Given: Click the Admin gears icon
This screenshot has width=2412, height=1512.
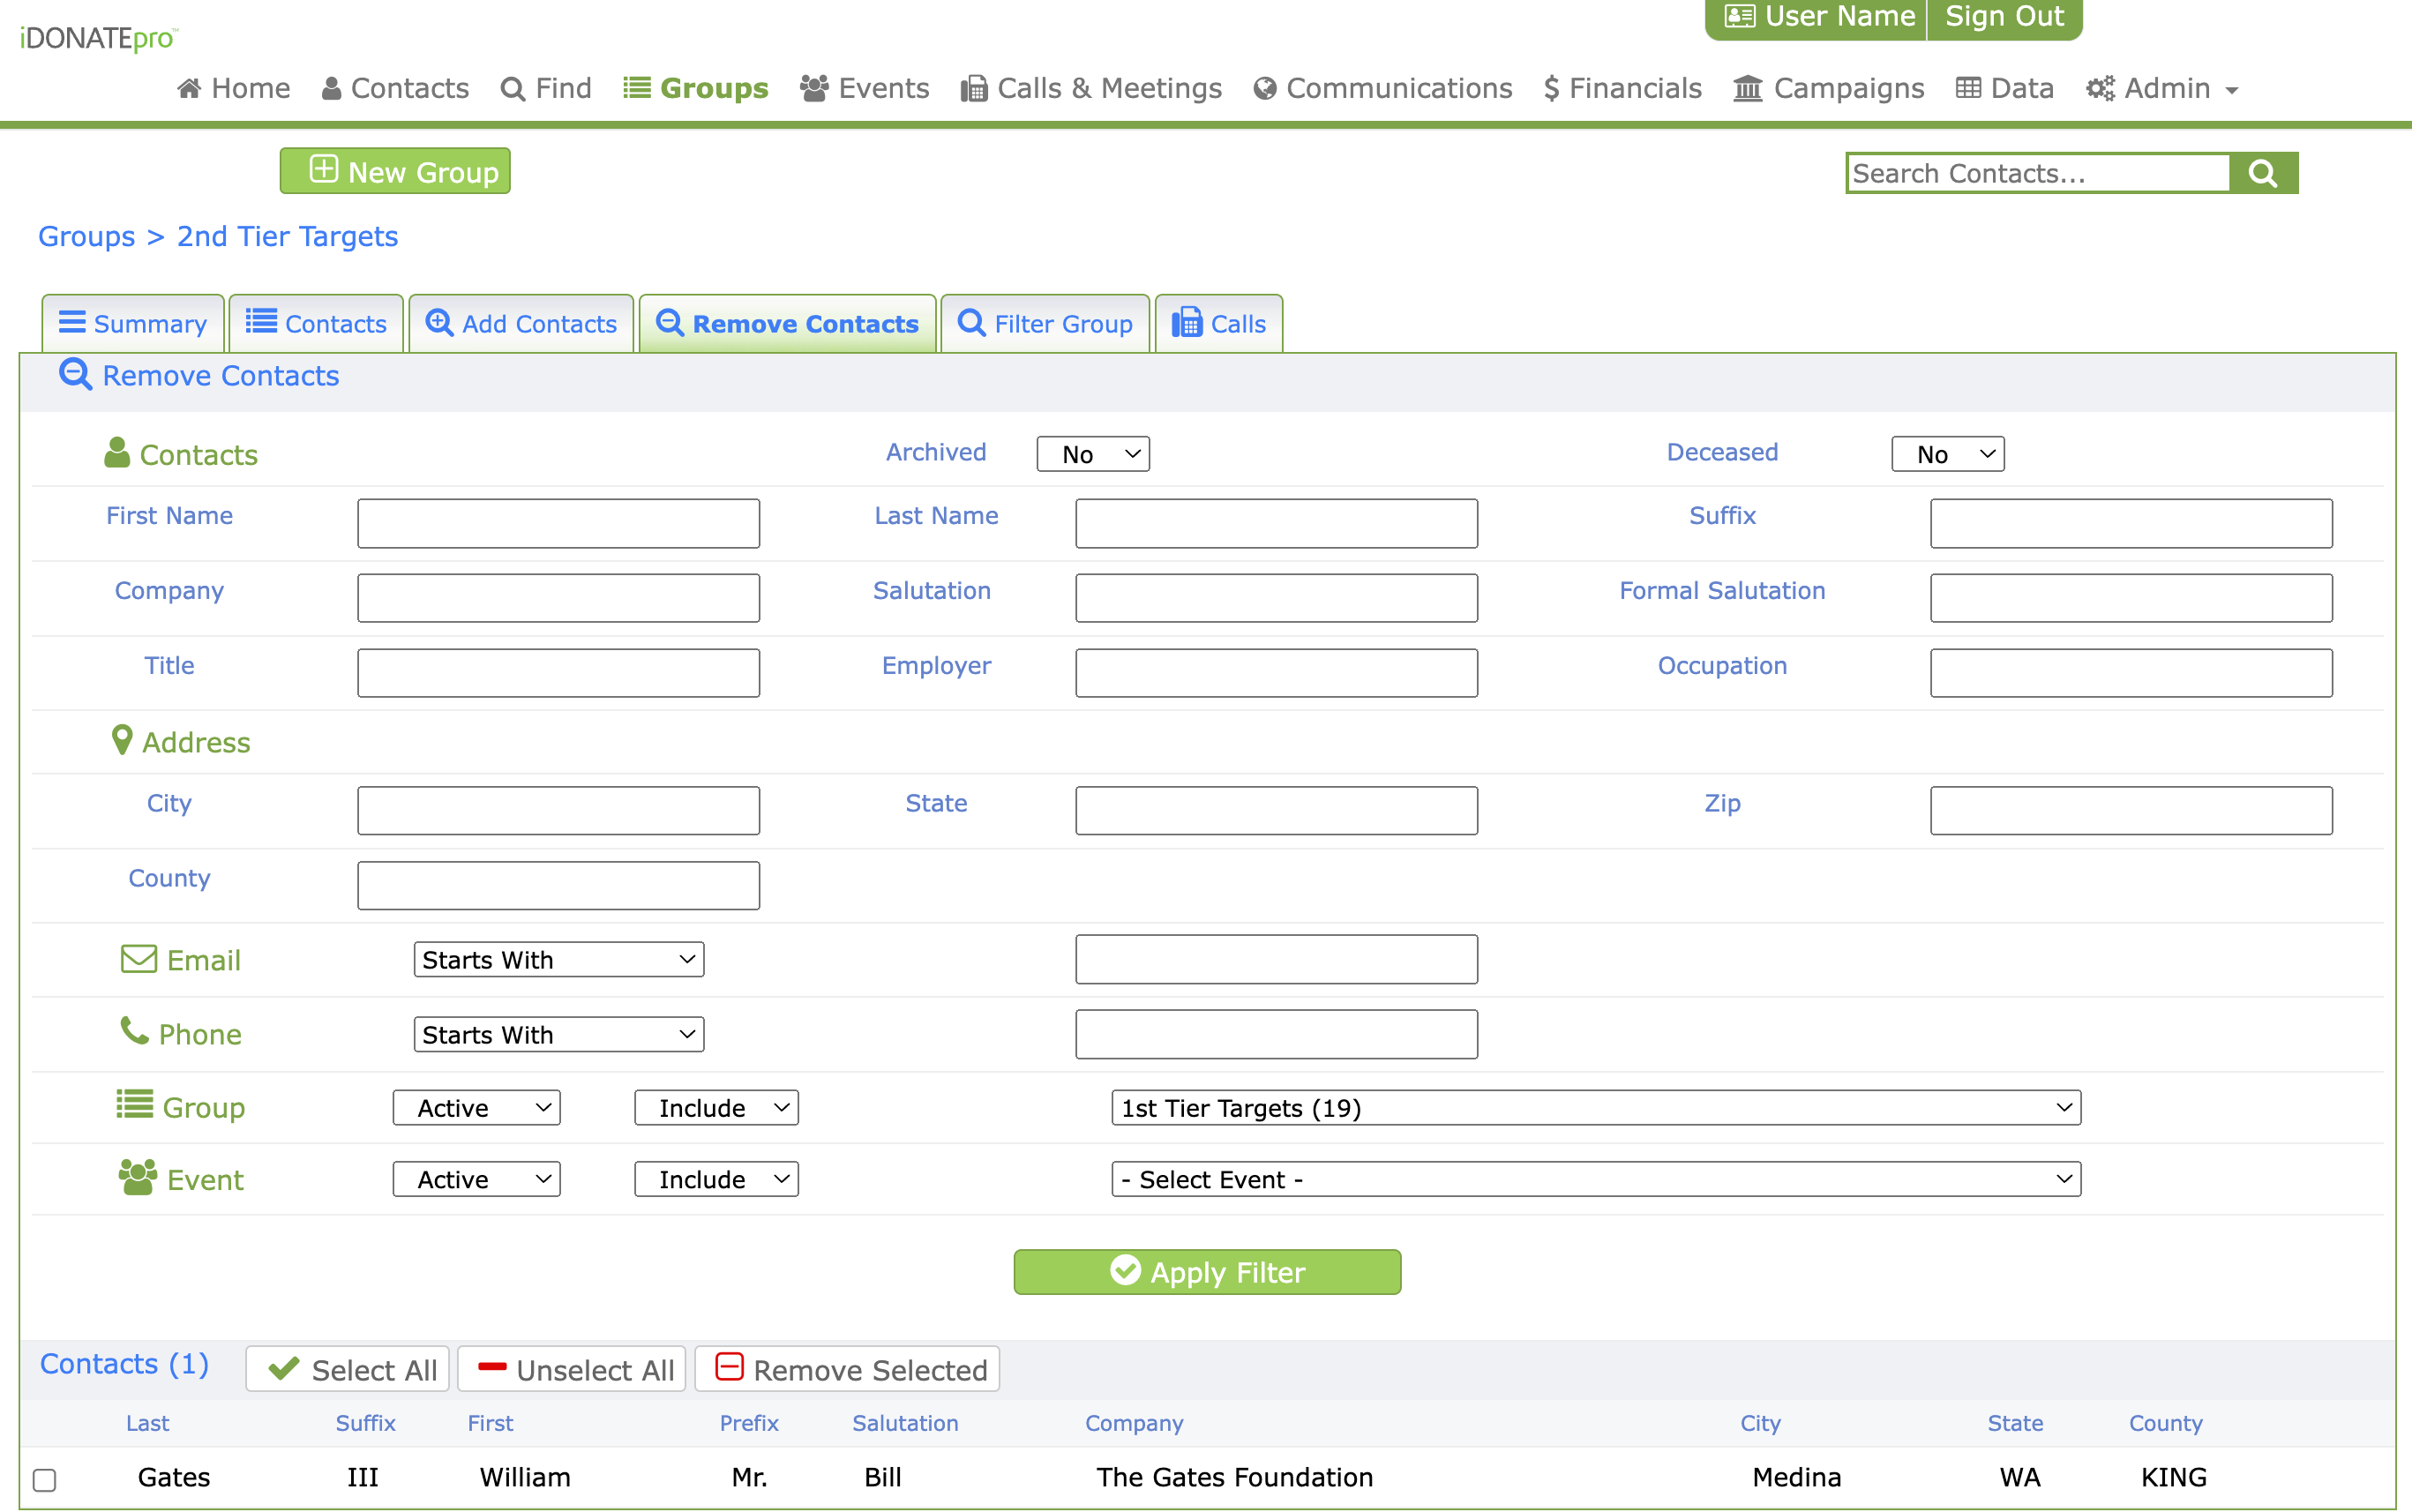Looking at the screenshot, I should point(2100,89).
